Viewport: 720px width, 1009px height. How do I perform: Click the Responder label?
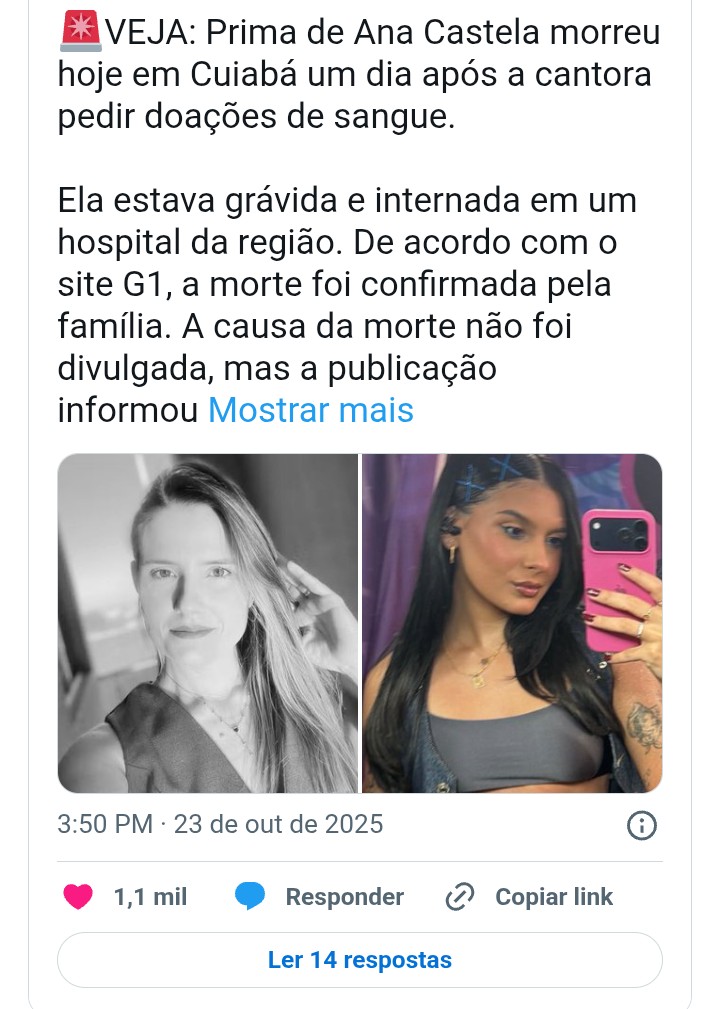tap(344, 896)
